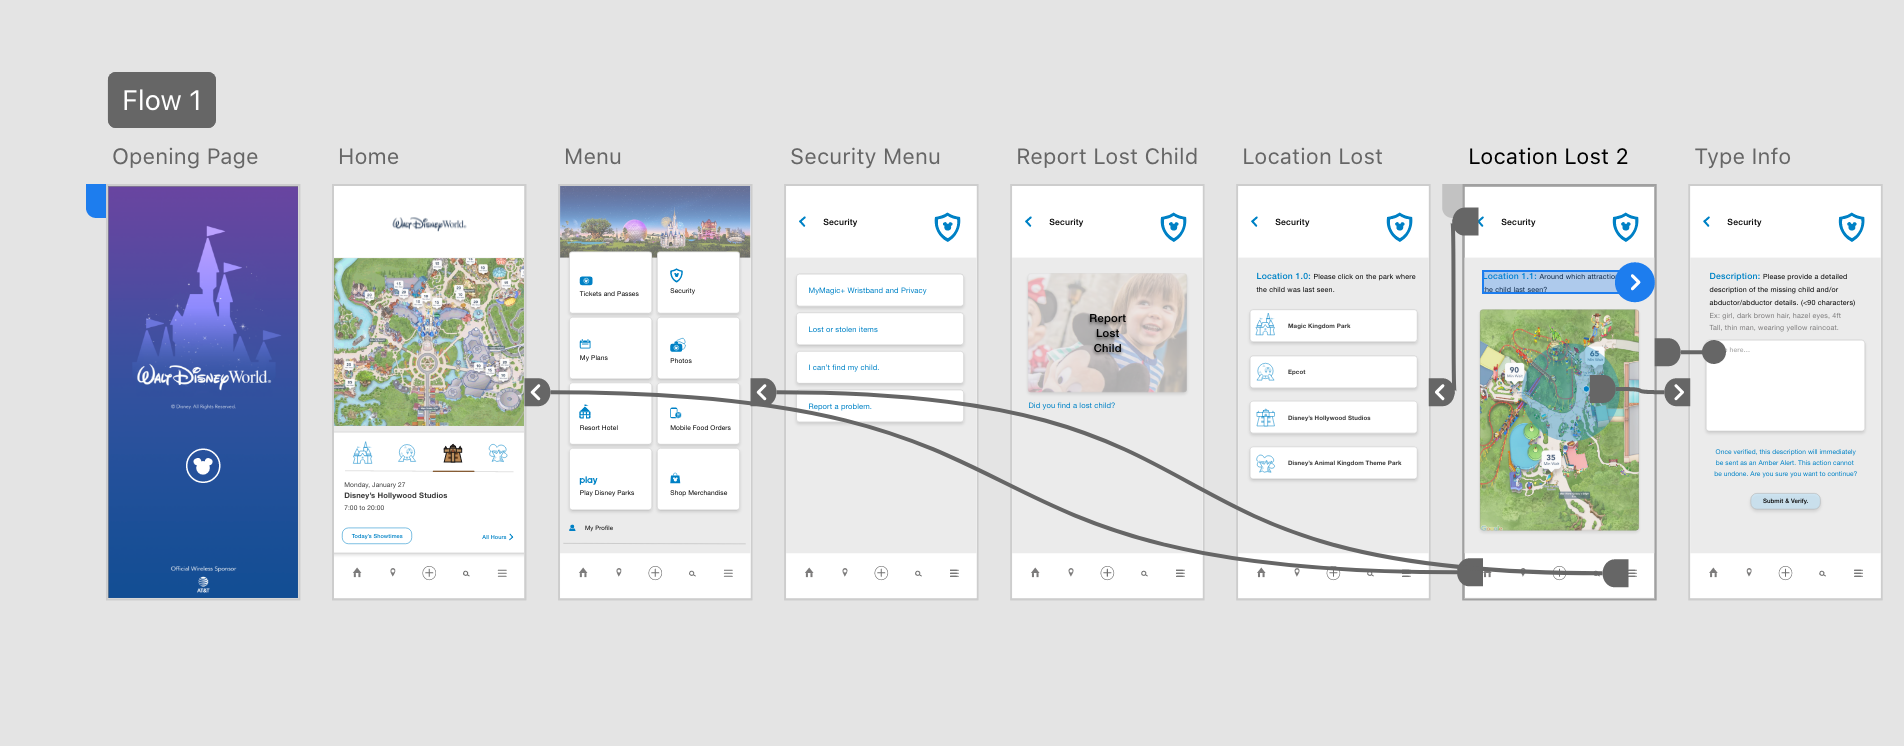The height and width of the screenshot is (746, 1904).
Task: Click Today's Showtimes button on Home artboard
Action: (377, 536)
